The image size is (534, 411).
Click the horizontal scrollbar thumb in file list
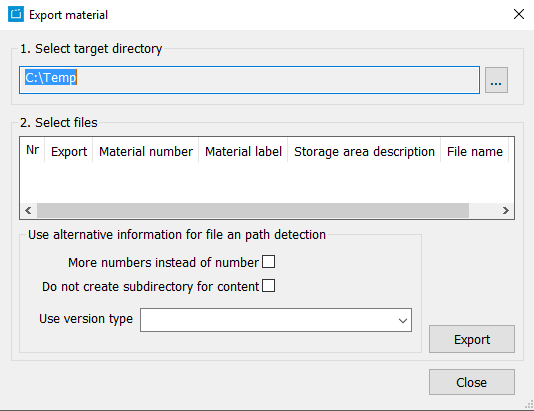[x=253, y=210]
